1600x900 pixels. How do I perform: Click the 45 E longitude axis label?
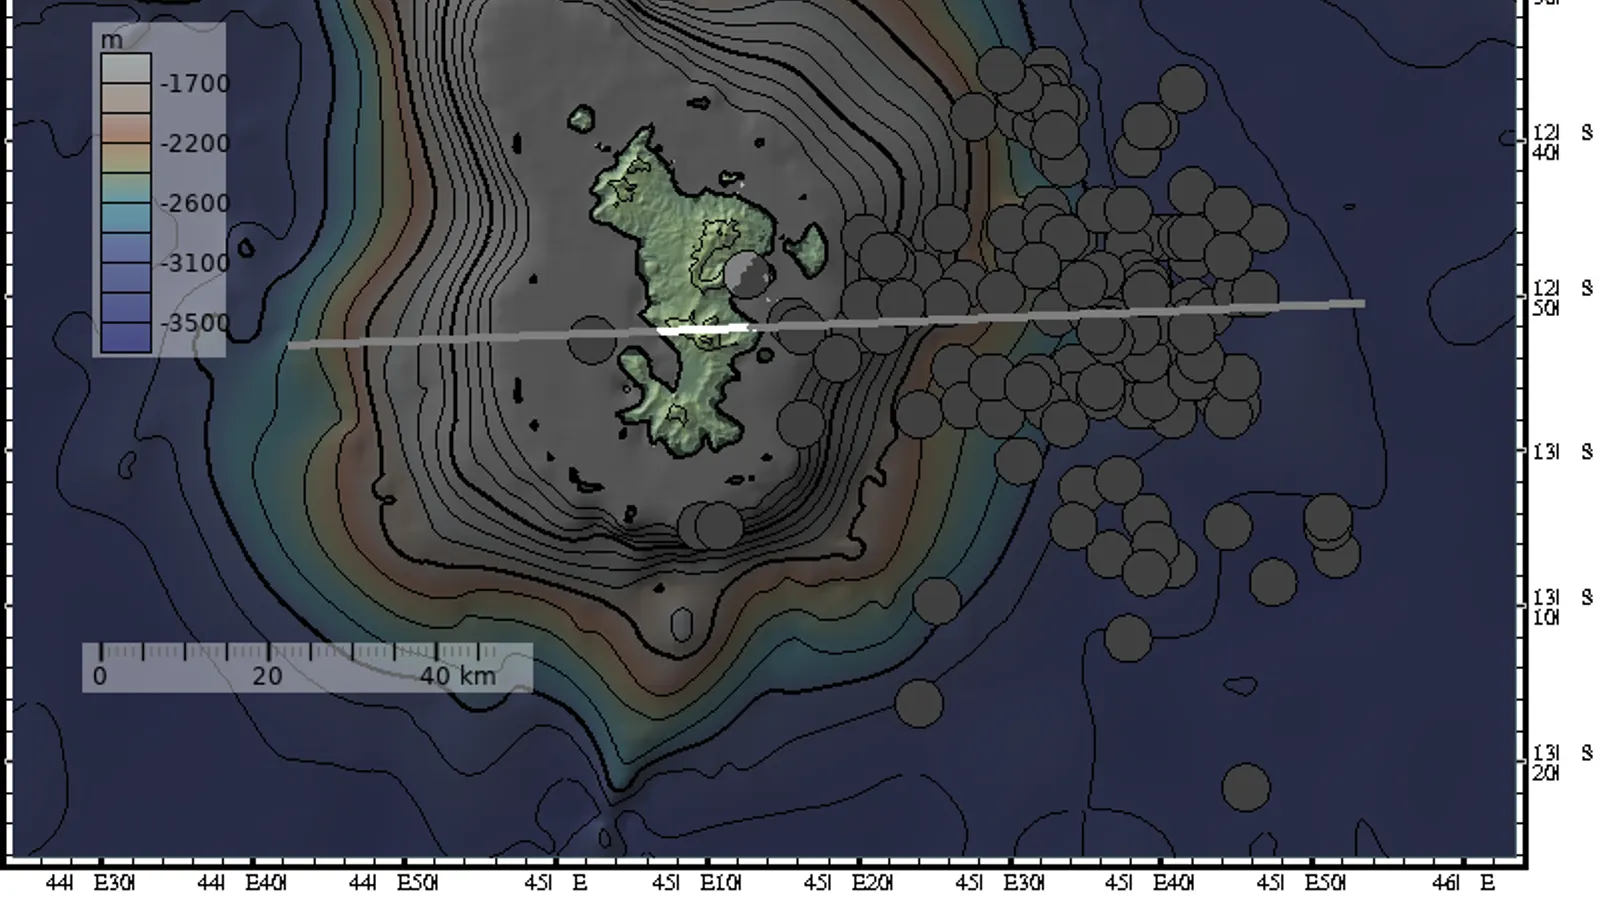pyautogui.click(x=557, y=883)
